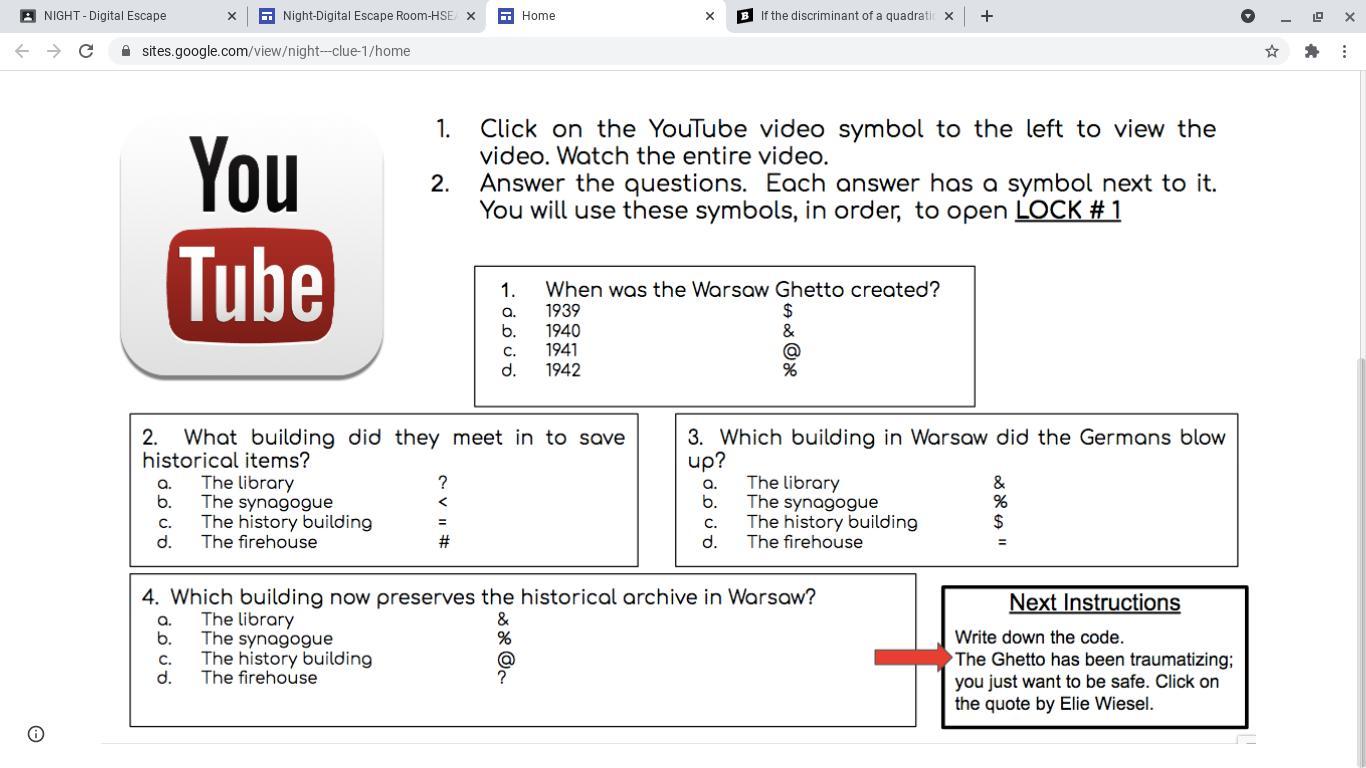This screenshot has width=1366, height=768.
Task: Click the 'Write down the code.' text
Action: tap(1039, 637)
